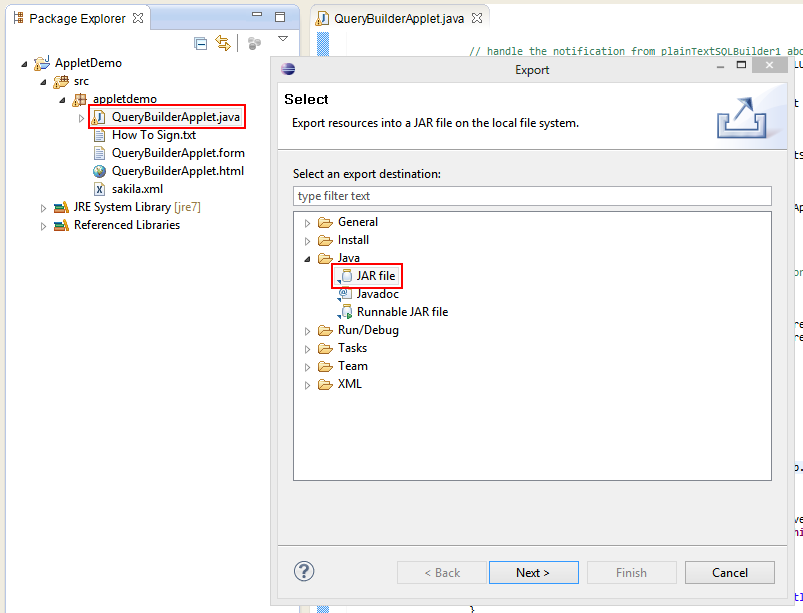Open Package Explorer View Menu triangle
The image size is (803, 613).
tap(283, 38)
